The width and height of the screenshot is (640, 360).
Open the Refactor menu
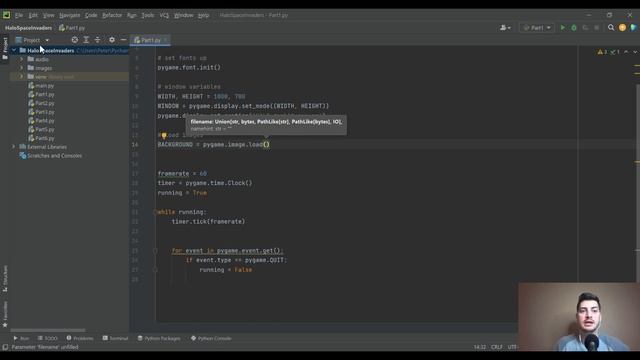112,15
